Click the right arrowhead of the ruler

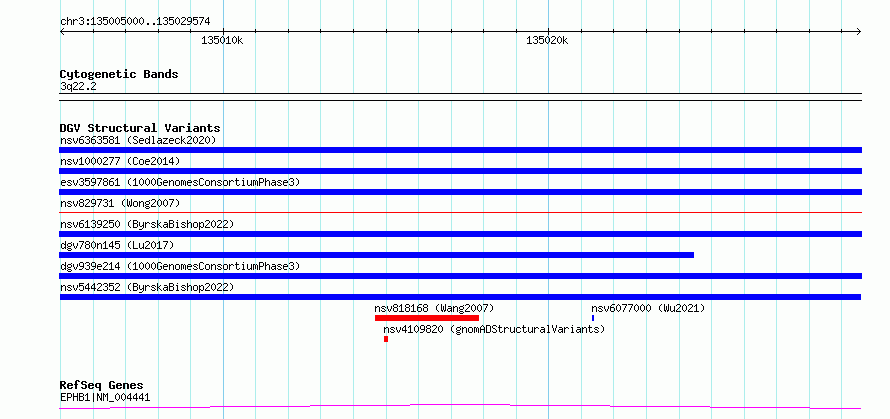tap(859, 32)
